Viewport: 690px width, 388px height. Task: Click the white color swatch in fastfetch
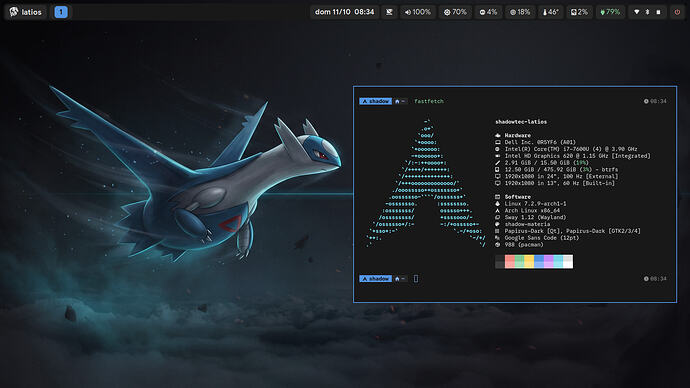pos(568,261)
